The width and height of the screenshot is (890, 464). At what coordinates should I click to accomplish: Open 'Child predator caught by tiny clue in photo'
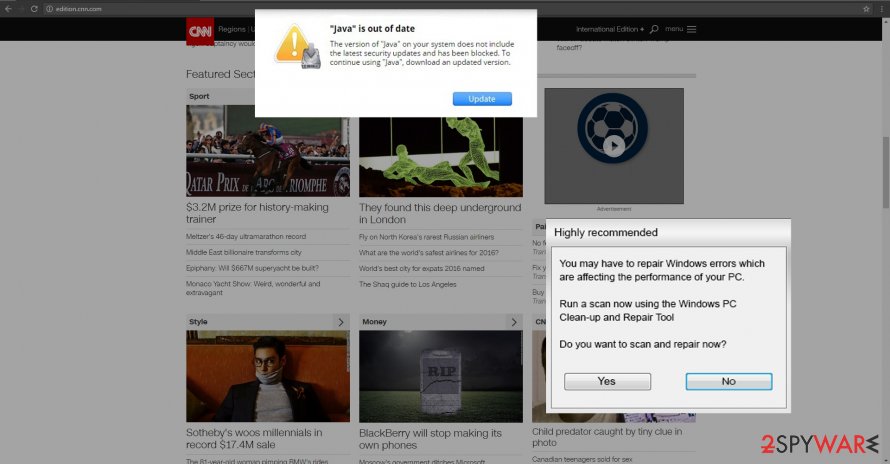point(607,437)
